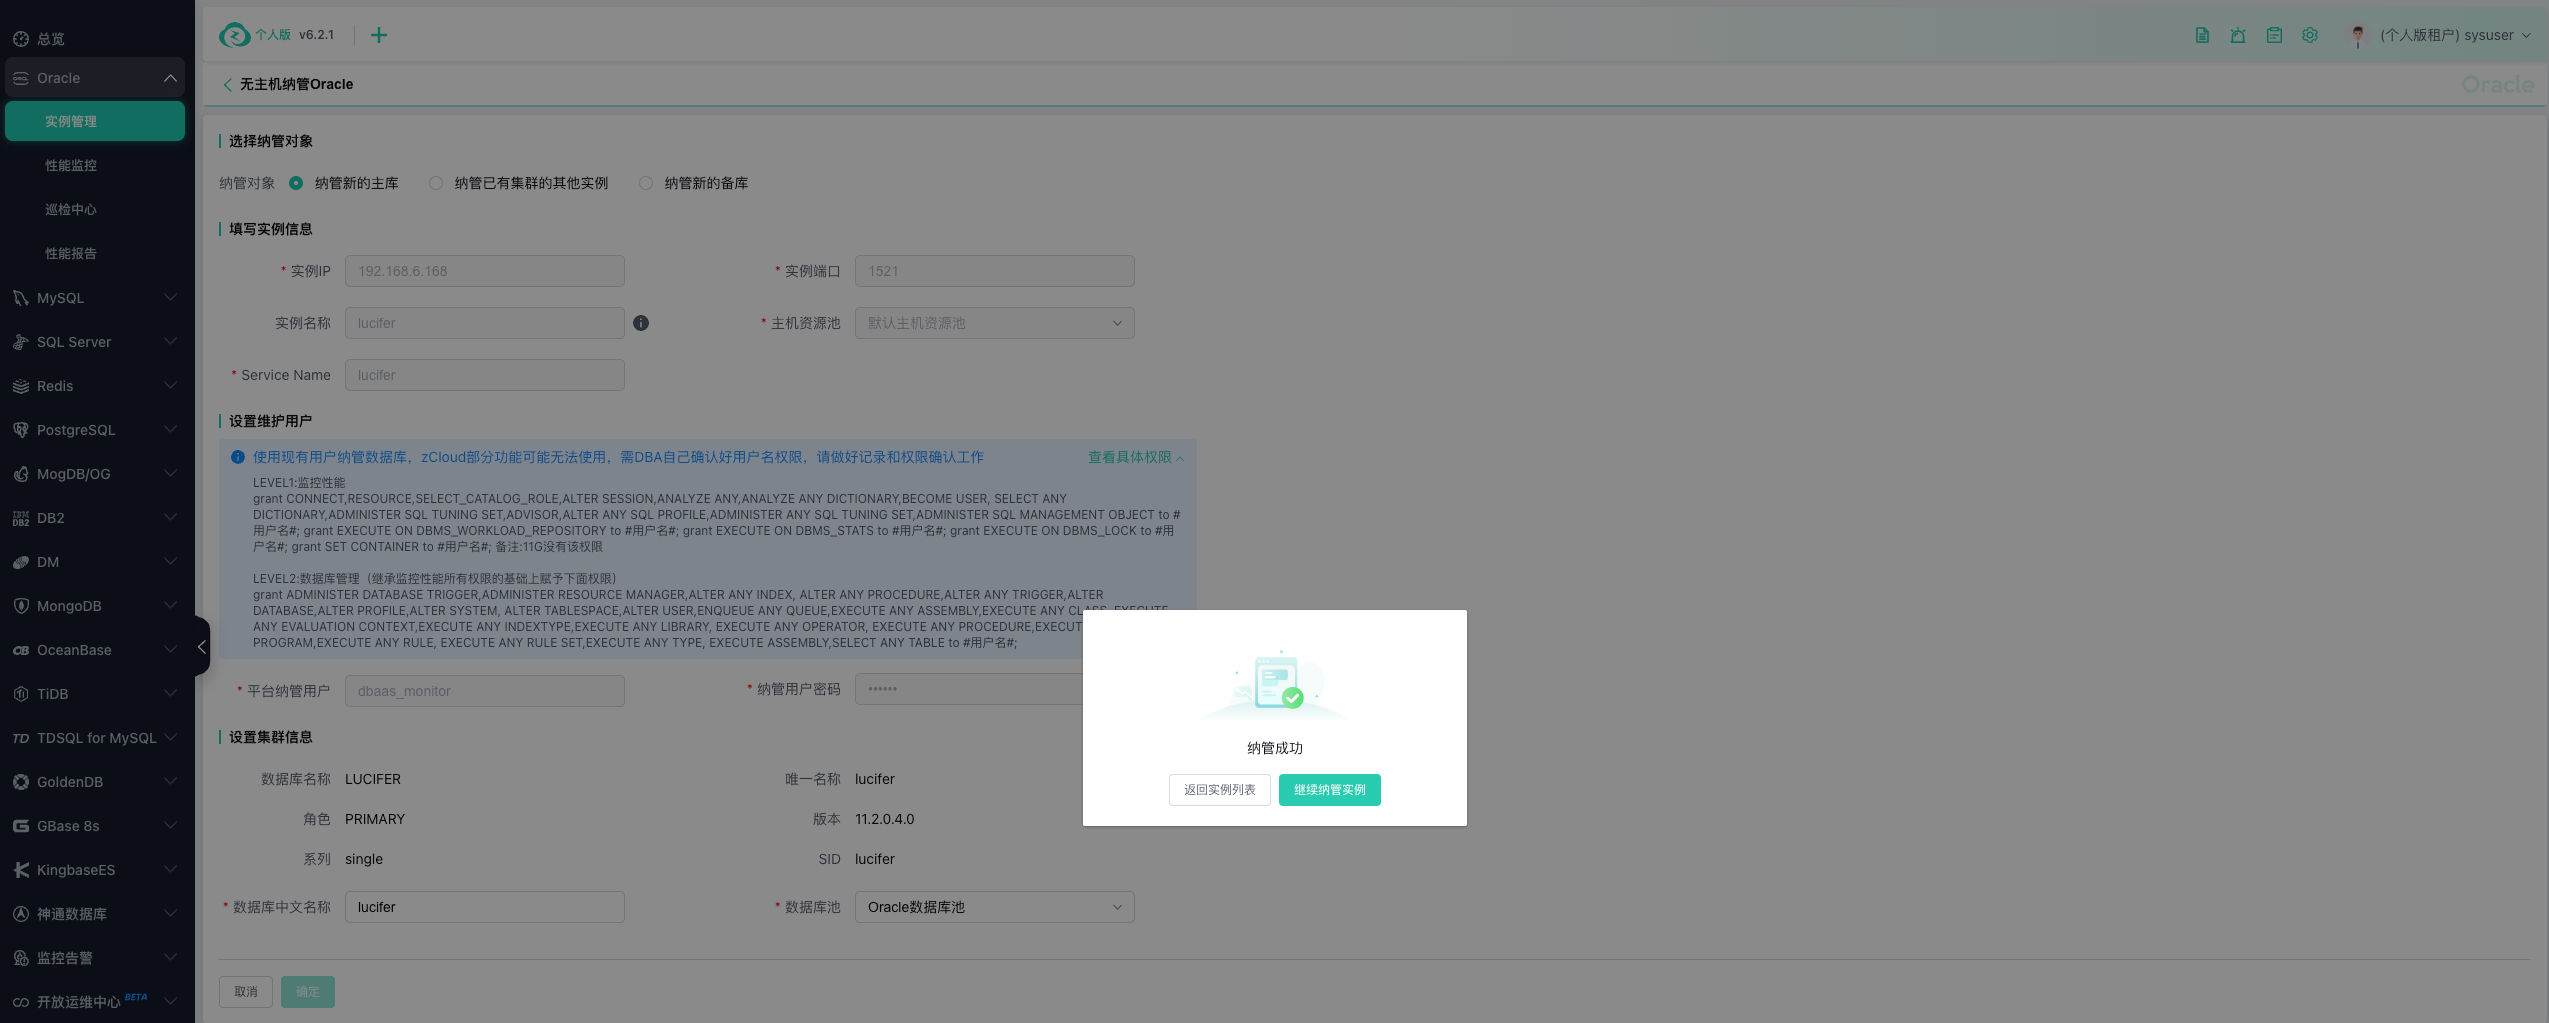Click the user avatar in top bar
The height and width of the screenshot is (1023, 2549).
tap(2358, 36)
